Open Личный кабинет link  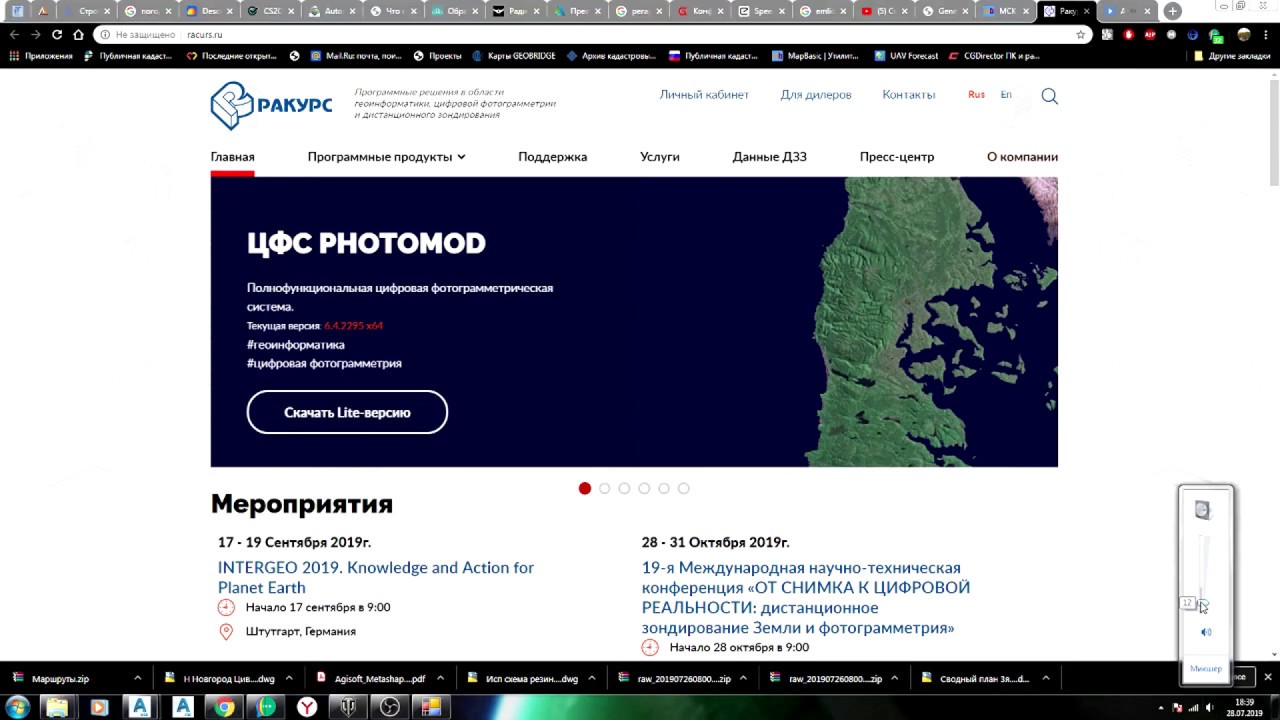[704, 95]
